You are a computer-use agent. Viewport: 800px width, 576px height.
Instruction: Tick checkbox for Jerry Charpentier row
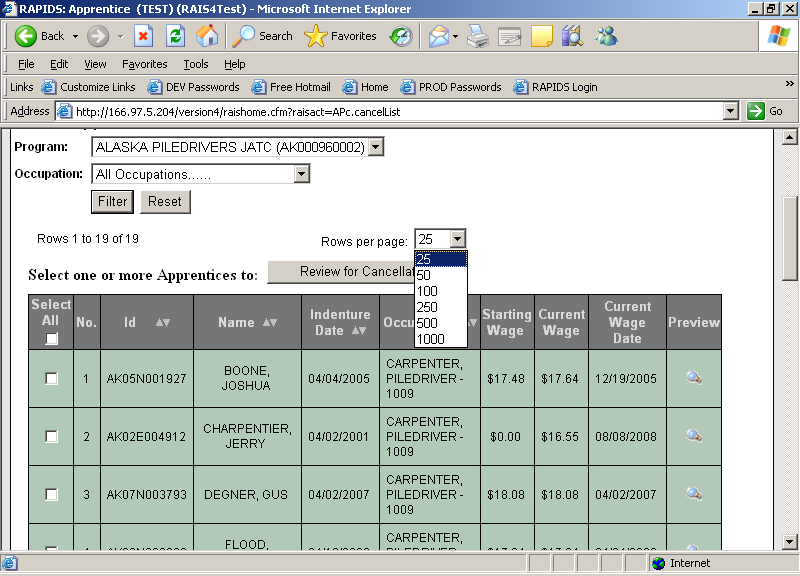[52, 436]
